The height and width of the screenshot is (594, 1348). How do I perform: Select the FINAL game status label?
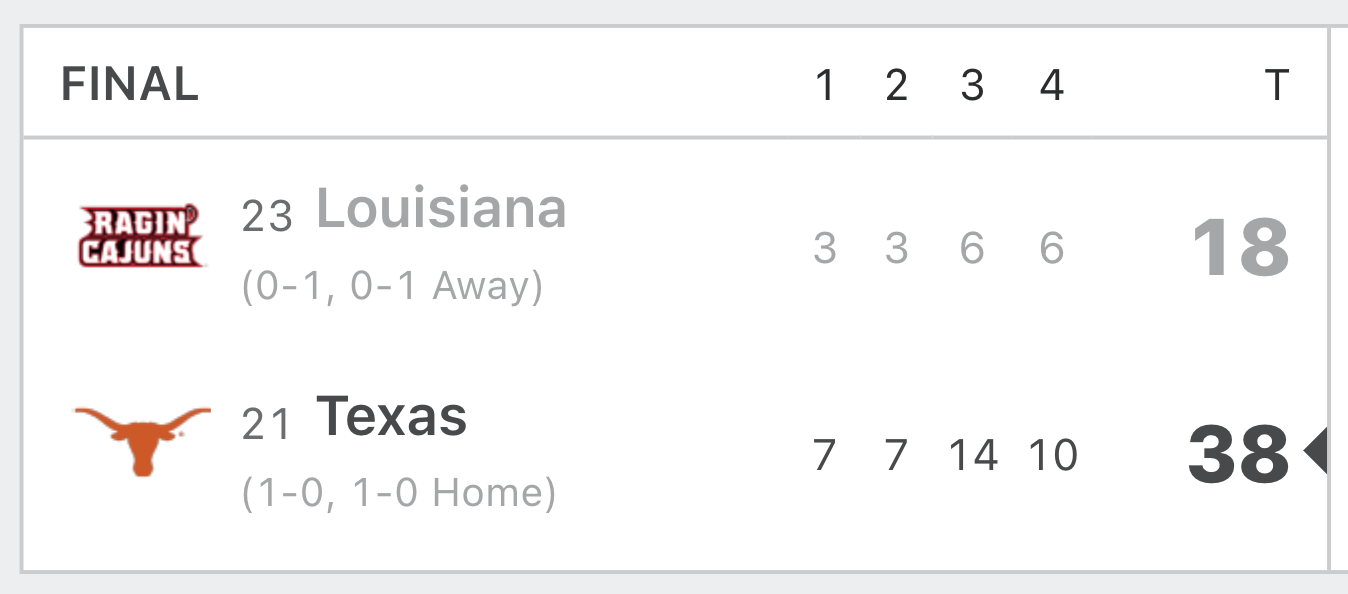point(130,84)
